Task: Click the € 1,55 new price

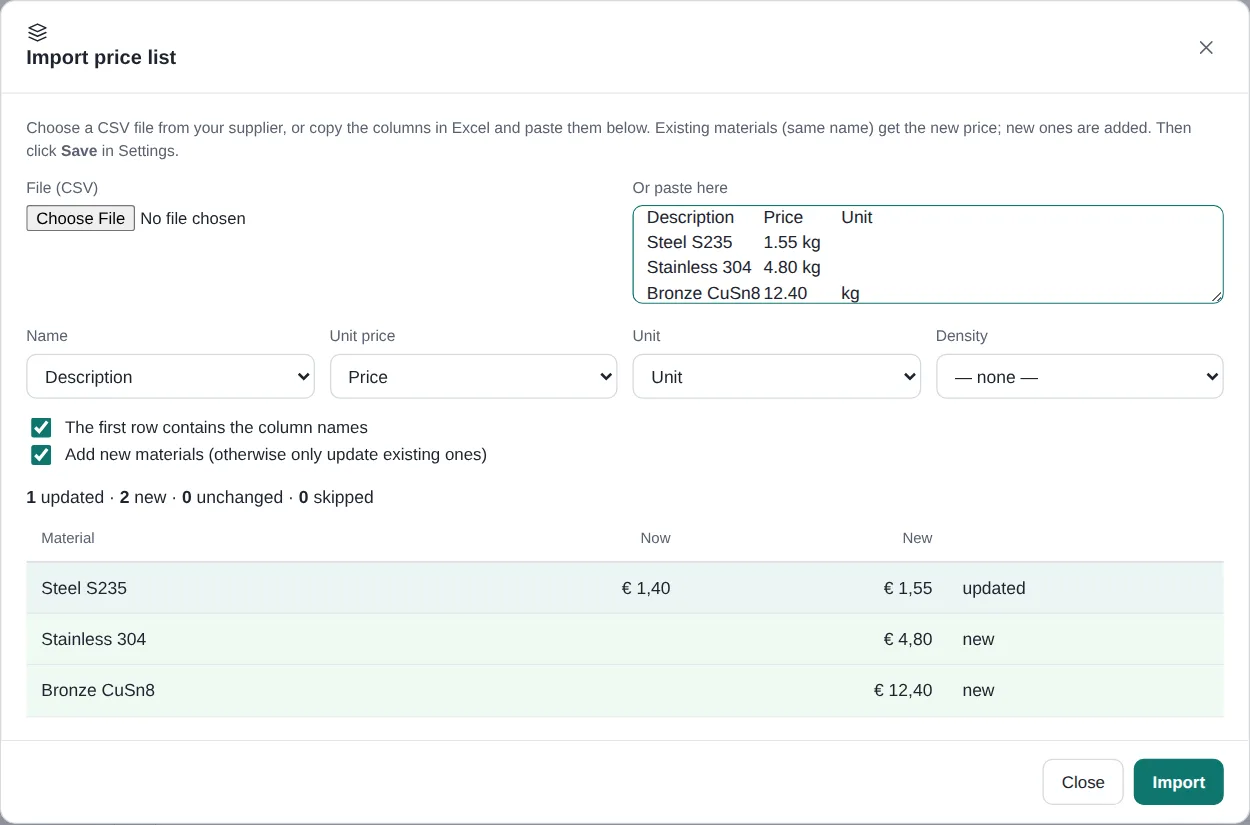Action: (x=908, y=588)
